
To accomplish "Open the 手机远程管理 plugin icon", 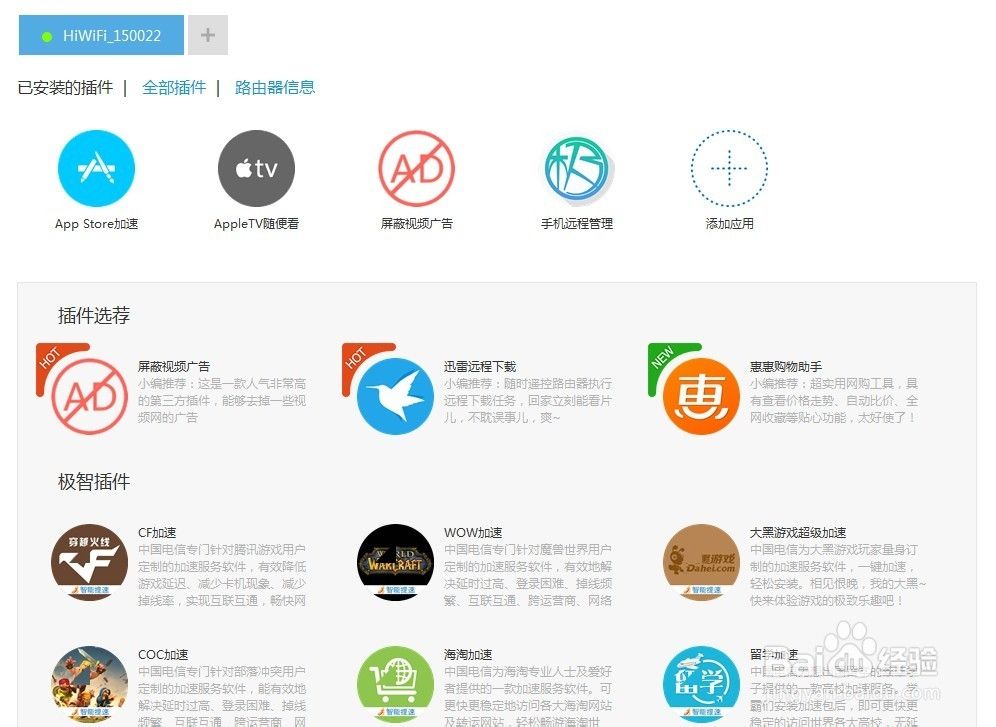I will tap(577, 168).
